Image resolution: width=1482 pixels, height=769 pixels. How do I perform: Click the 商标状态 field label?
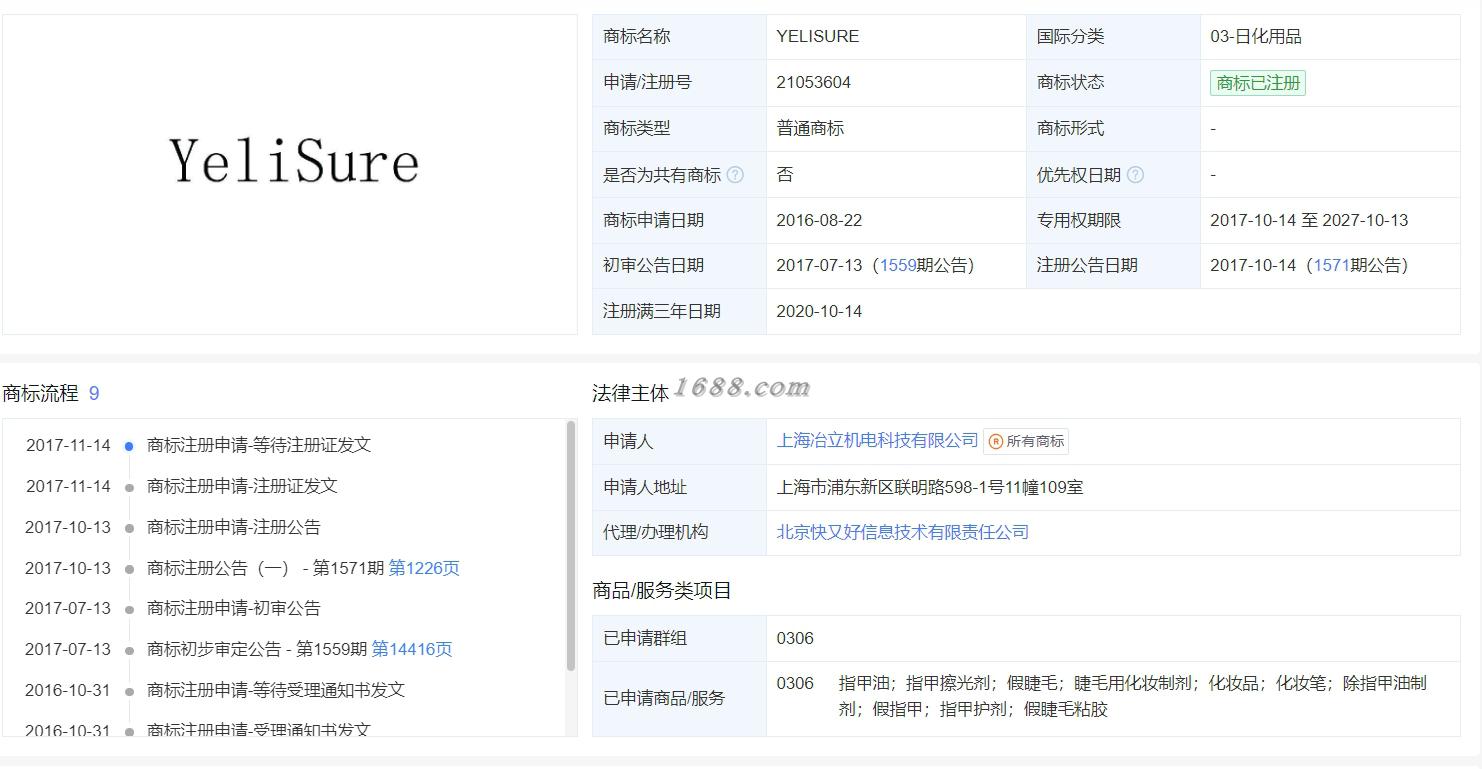pyautogui.click(x=1070, y=82)
